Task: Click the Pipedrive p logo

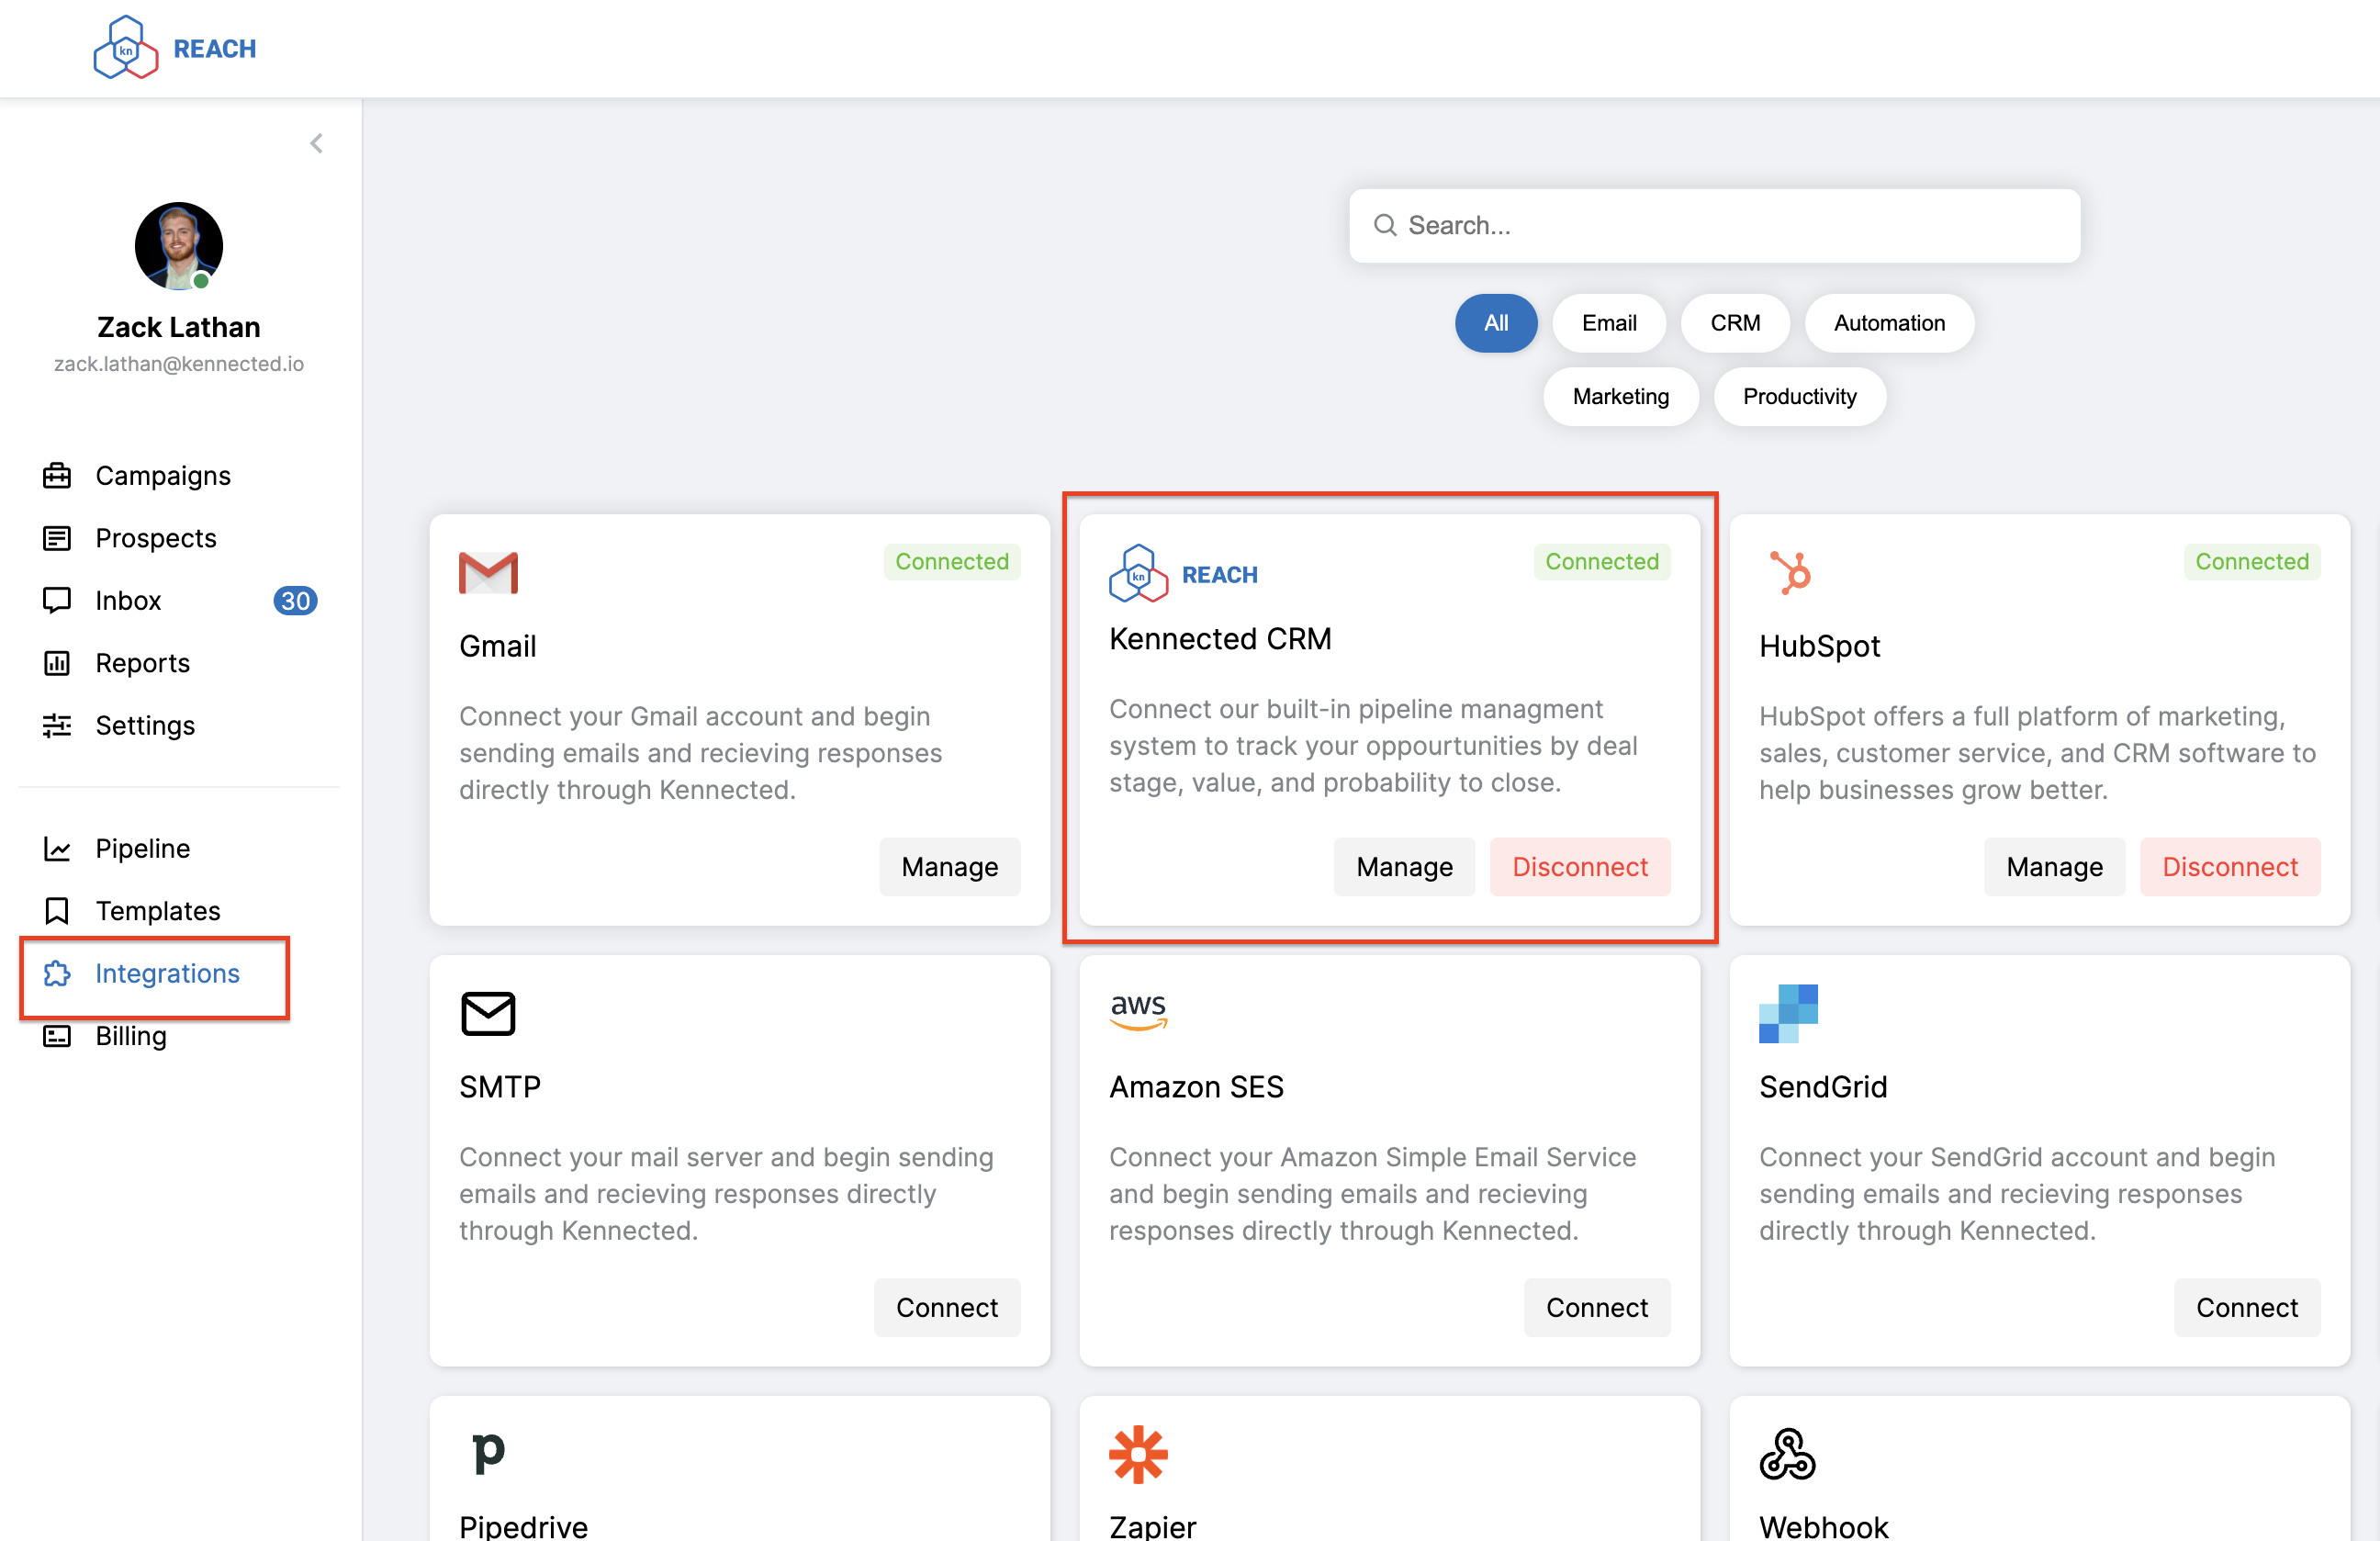Action: [x=488, y=1453]
